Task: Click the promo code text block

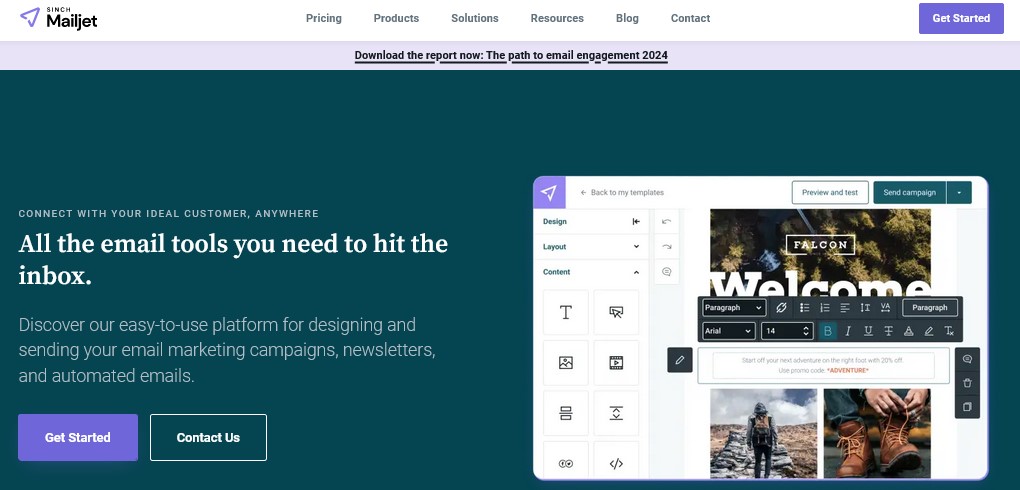Action: [824, 366]
